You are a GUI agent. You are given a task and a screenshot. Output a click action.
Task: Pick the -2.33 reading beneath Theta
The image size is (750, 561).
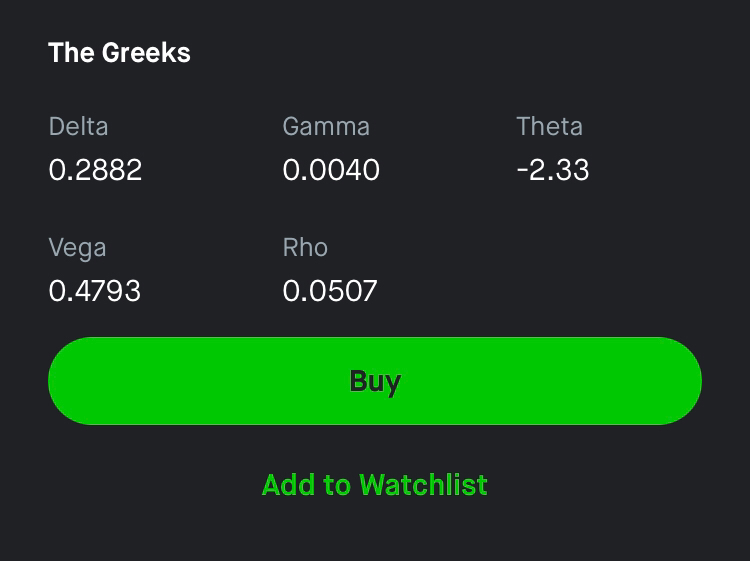tap(553, 170)
